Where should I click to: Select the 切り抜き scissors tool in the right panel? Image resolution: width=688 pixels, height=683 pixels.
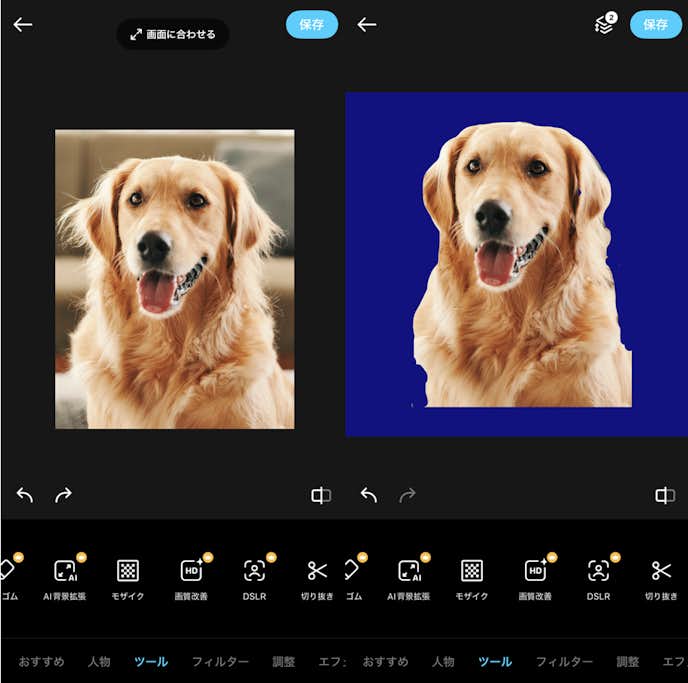point(661,579)
